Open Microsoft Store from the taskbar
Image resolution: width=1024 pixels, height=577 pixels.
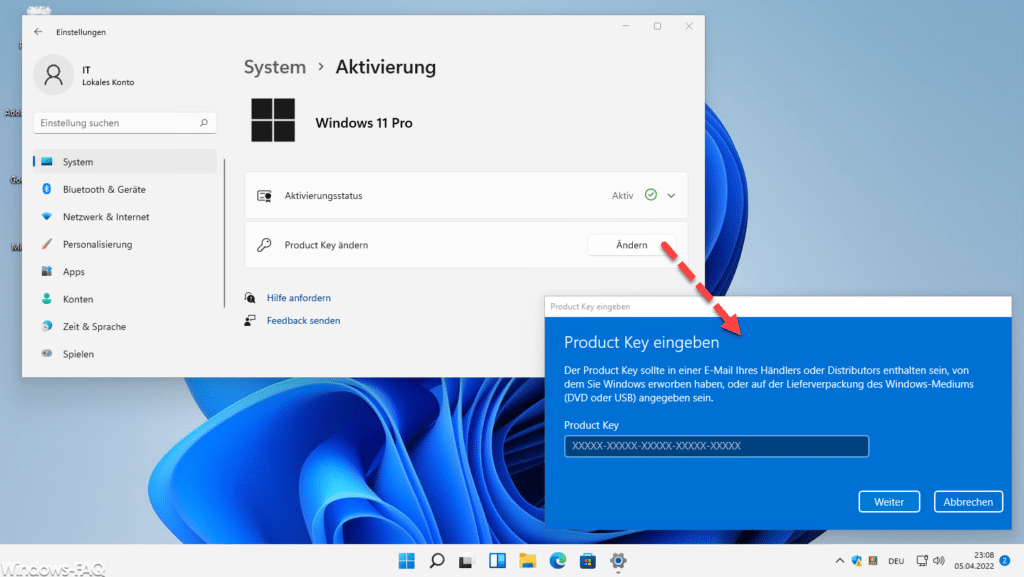point(588,561)
